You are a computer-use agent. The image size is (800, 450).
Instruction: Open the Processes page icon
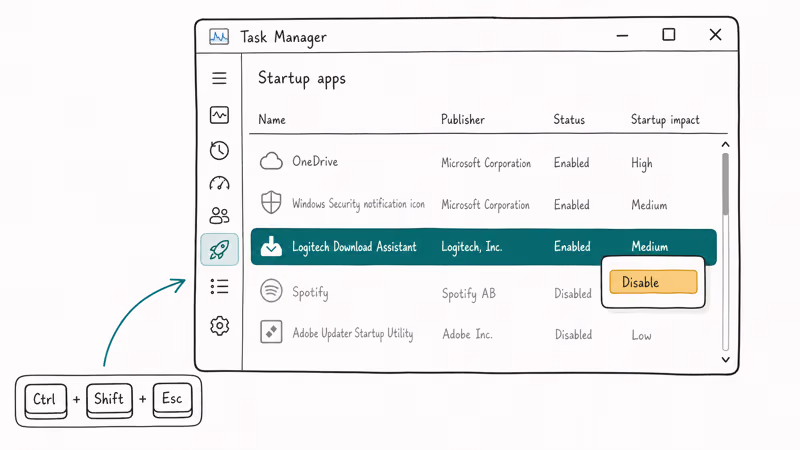click(219, 115)
